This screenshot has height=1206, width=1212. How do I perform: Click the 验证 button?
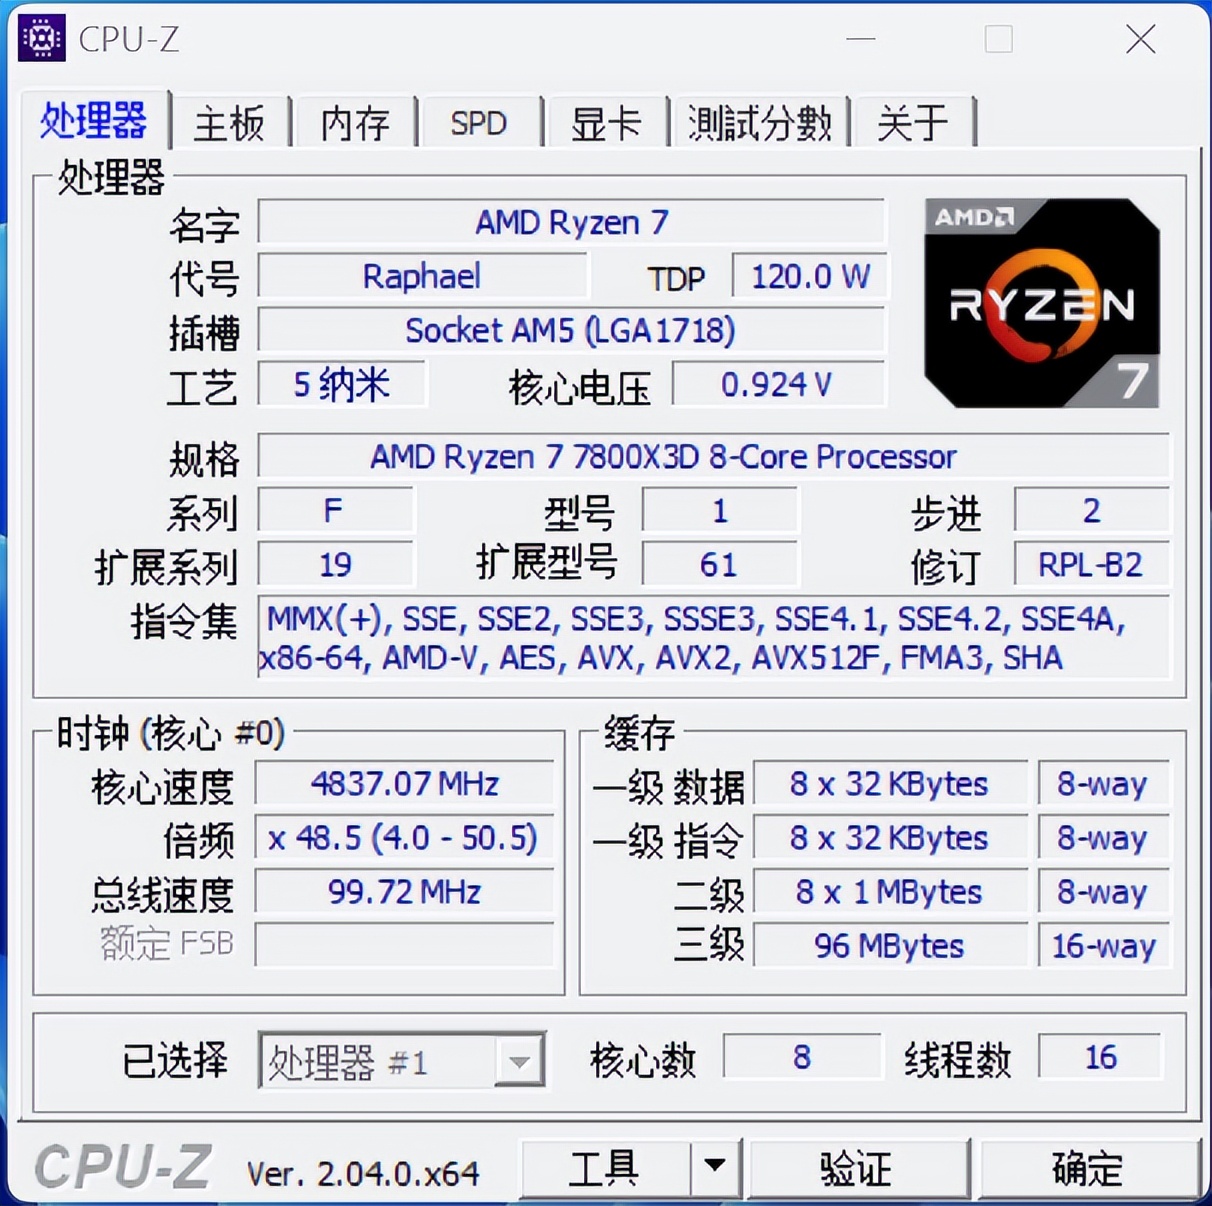tap(857, 1167)
